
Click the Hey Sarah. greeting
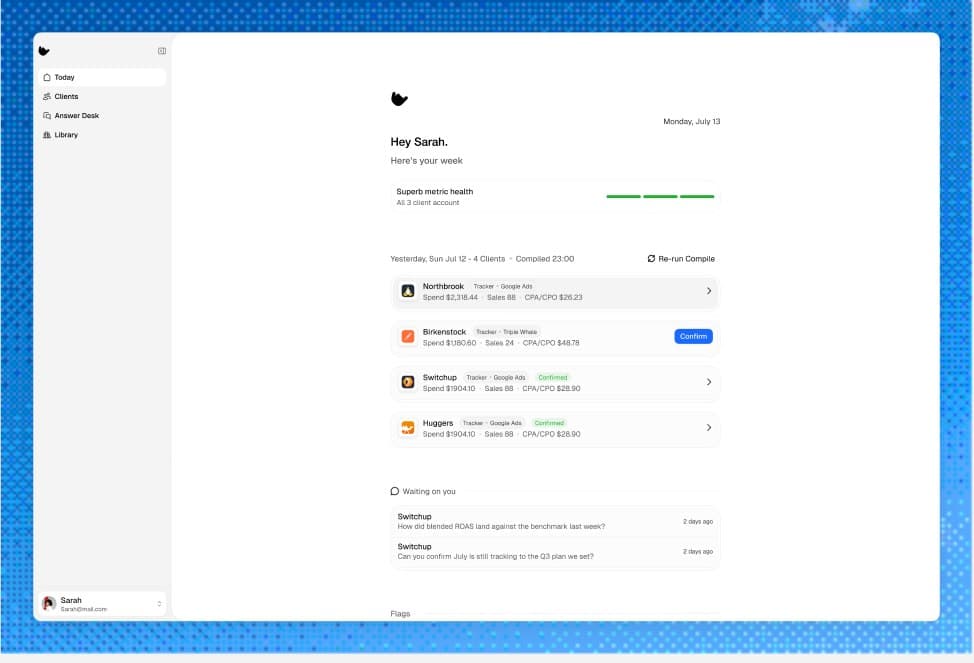(419, 142)
